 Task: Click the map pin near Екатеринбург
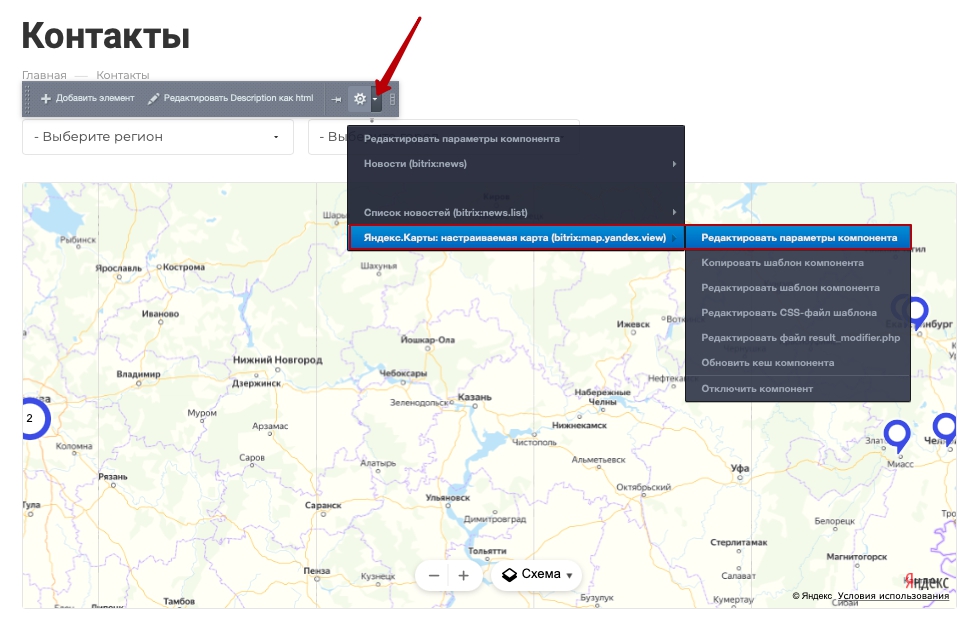coord(916,311)
